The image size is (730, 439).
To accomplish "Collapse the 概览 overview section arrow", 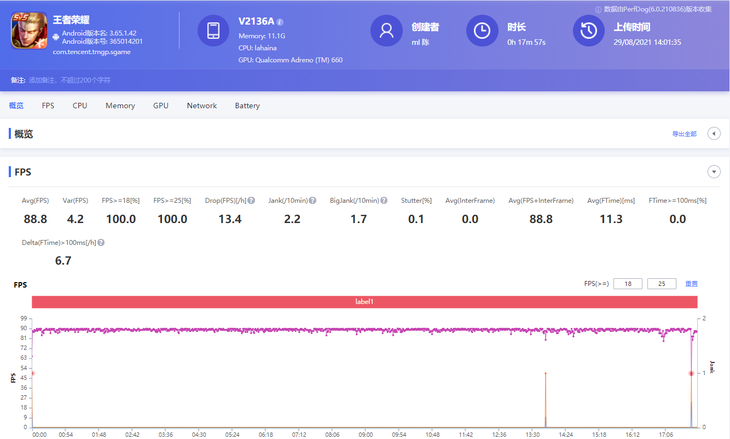I will click(714, 134).
